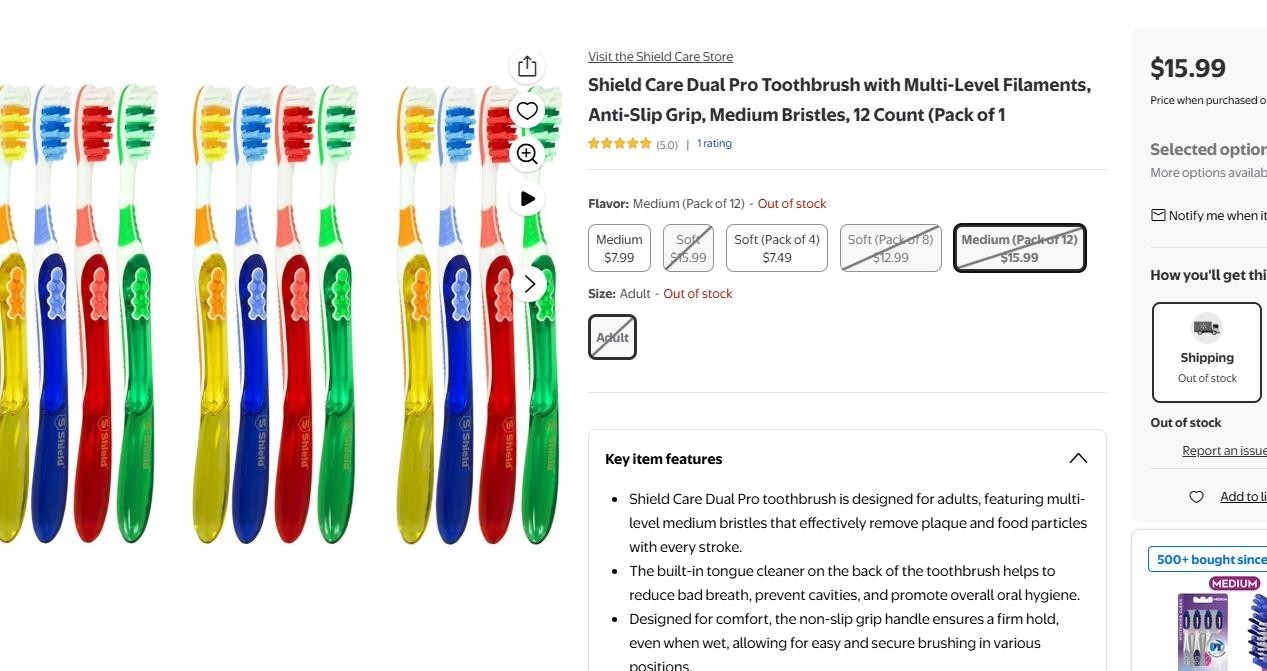Pick the Medium (Pack of 12) variant
Viewport: 1267px width, 671px height.
coord(1019,248)
